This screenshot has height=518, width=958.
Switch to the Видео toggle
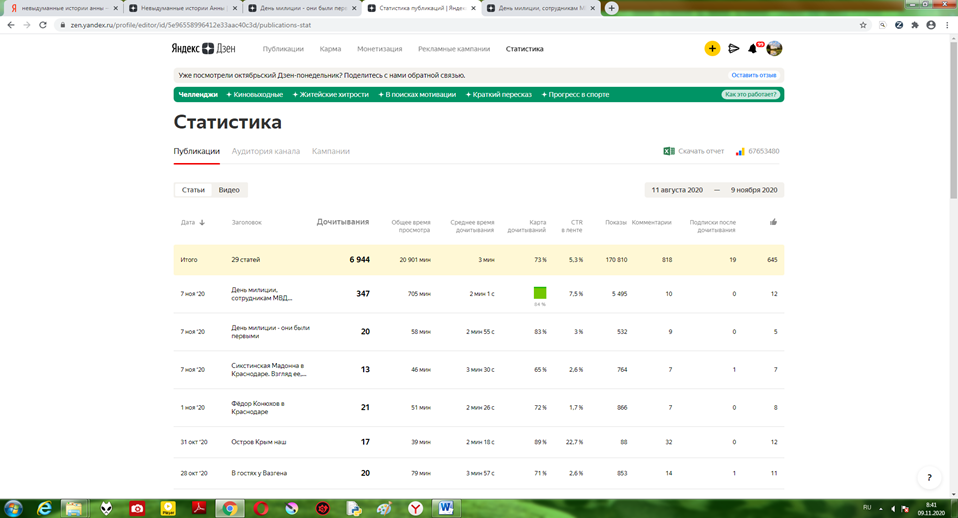229,190
